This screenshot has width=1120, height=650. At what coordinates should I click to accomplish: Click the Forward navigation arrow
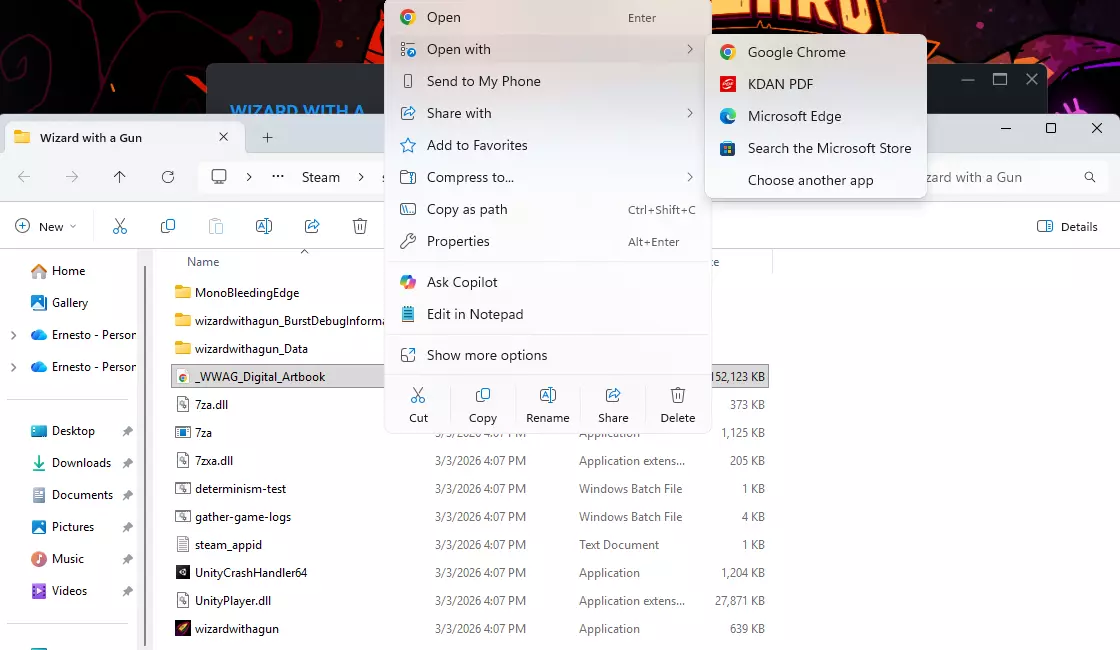tap(71, 177)
